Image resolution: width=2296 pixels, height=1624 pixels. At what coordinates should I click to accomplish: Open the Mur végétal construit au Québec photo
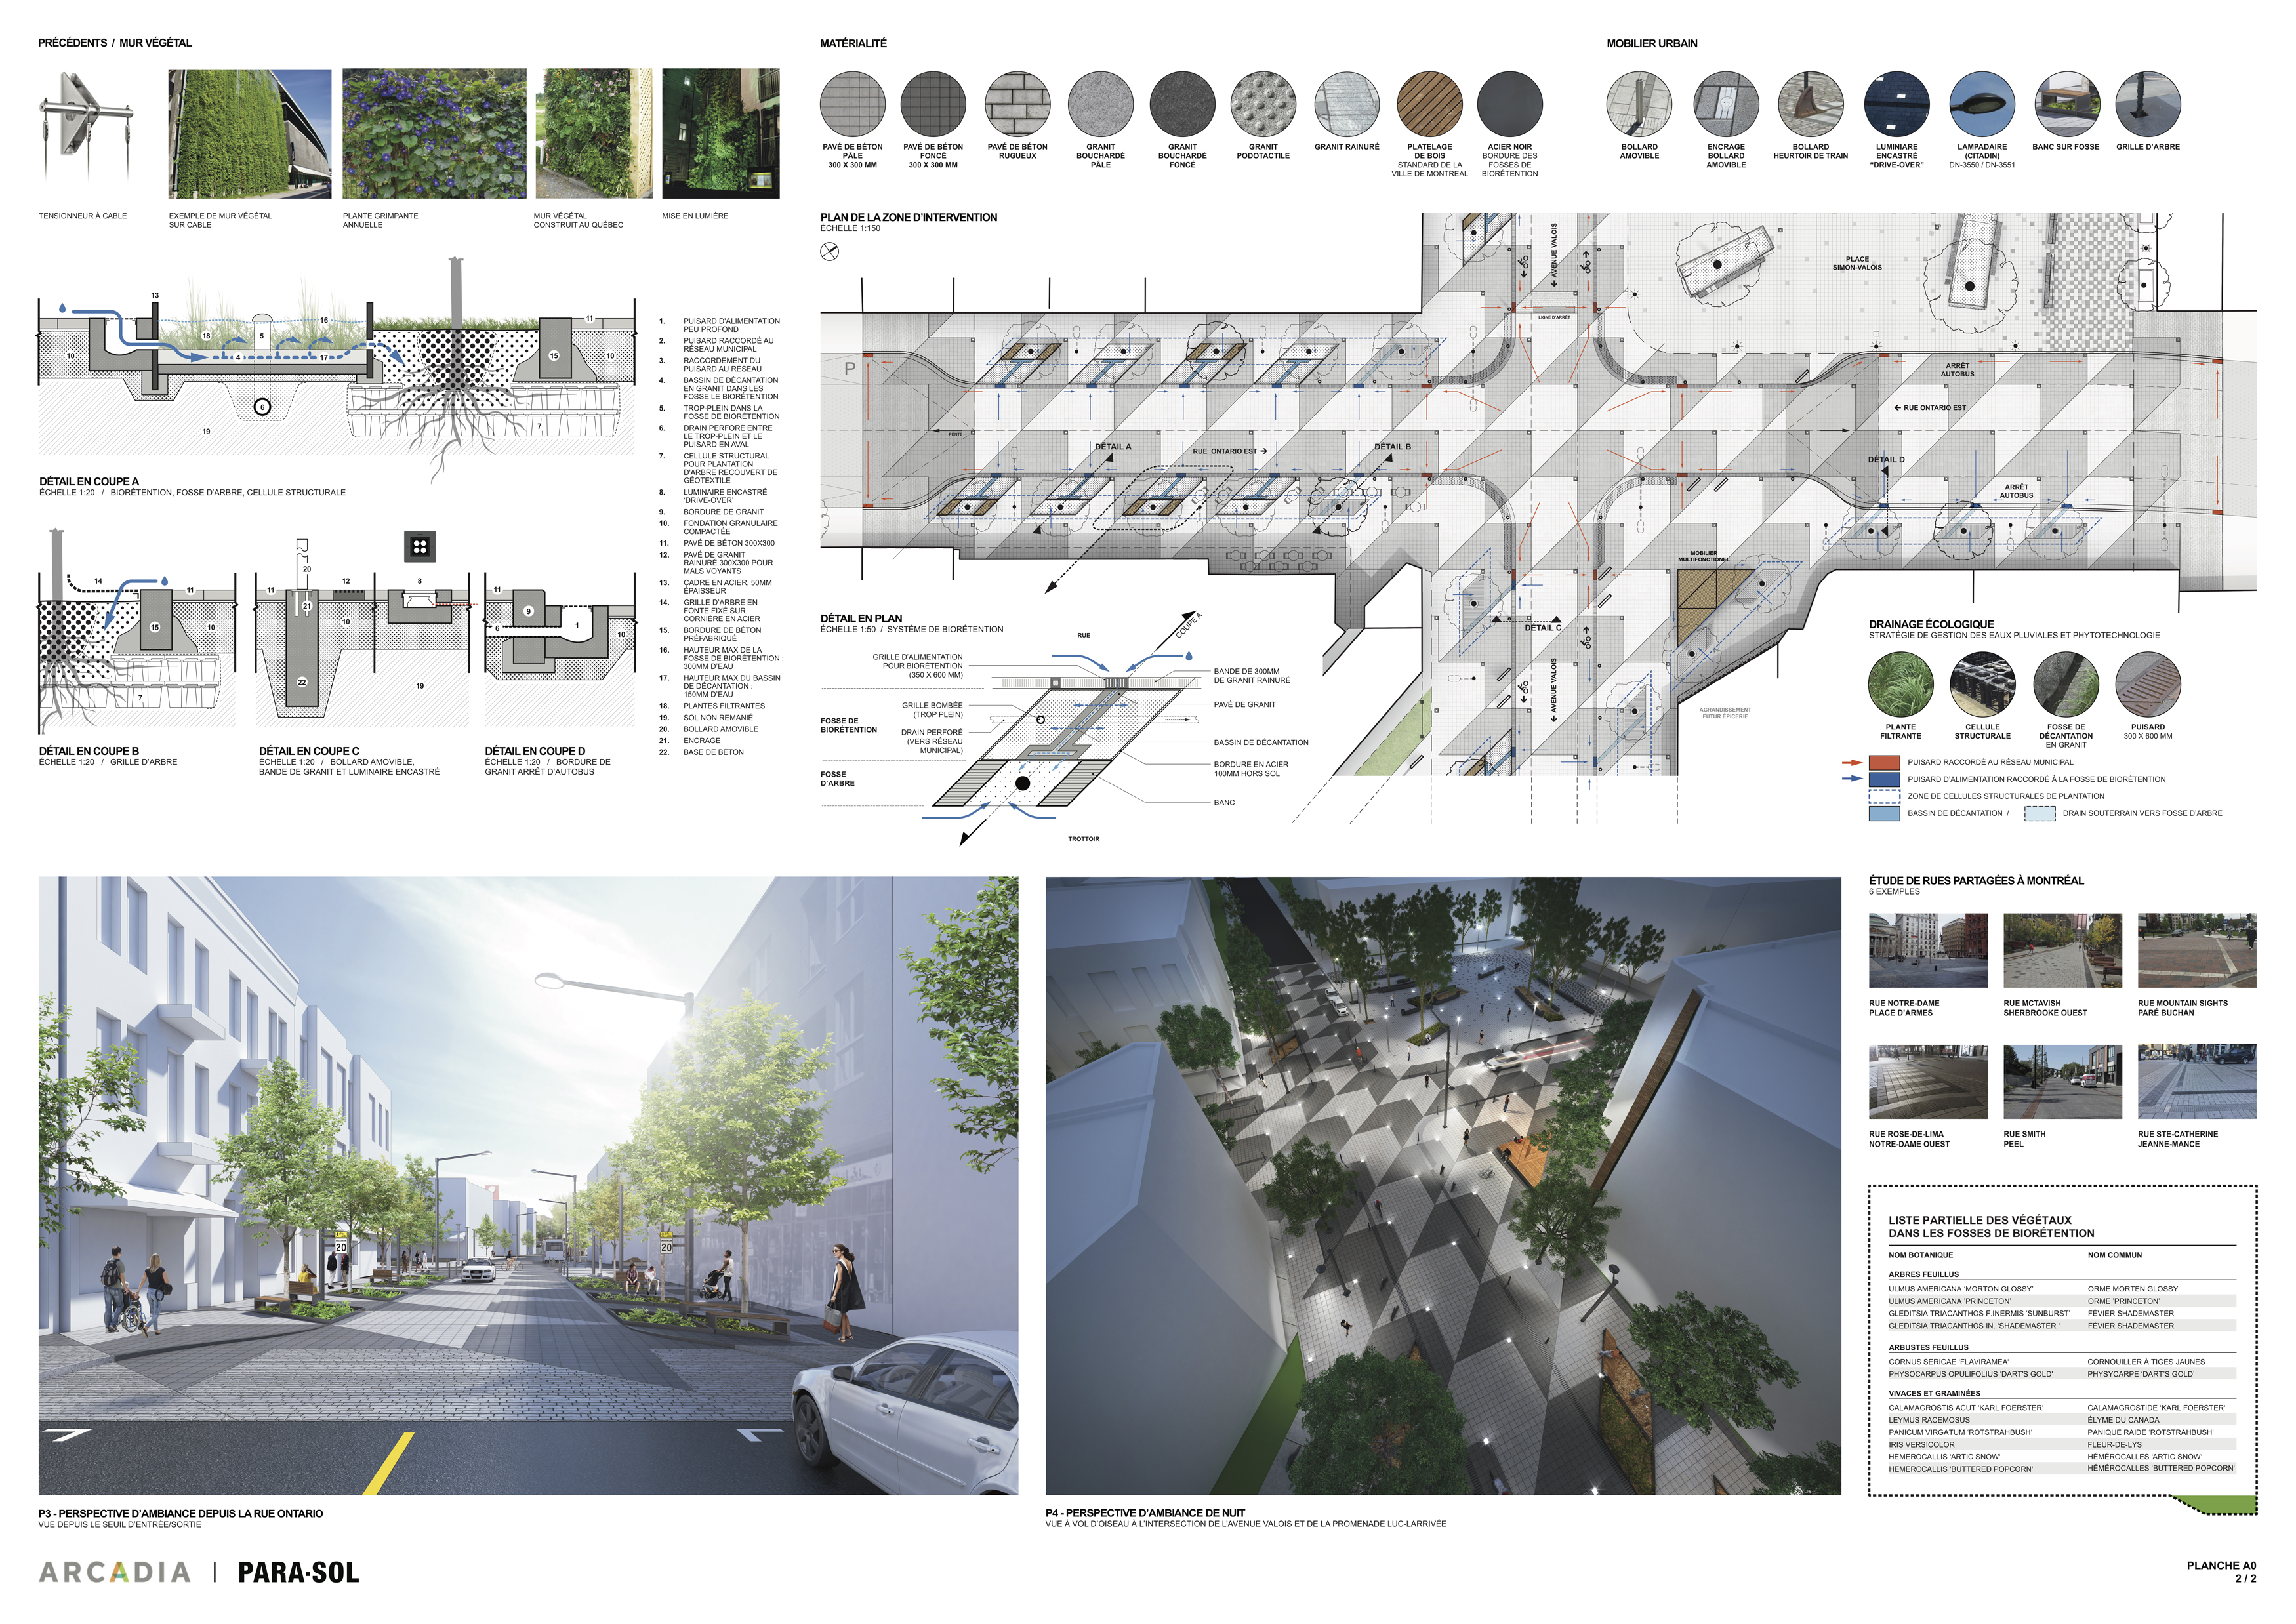(x=593, y=133)
